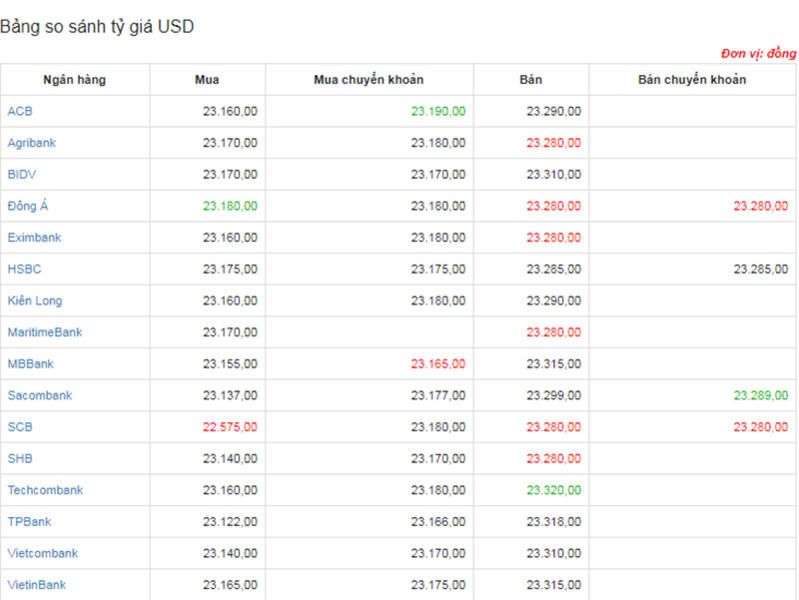Open the Vietcombank link
This screenshot has width=799, height=600.
[x=42, y=553]
